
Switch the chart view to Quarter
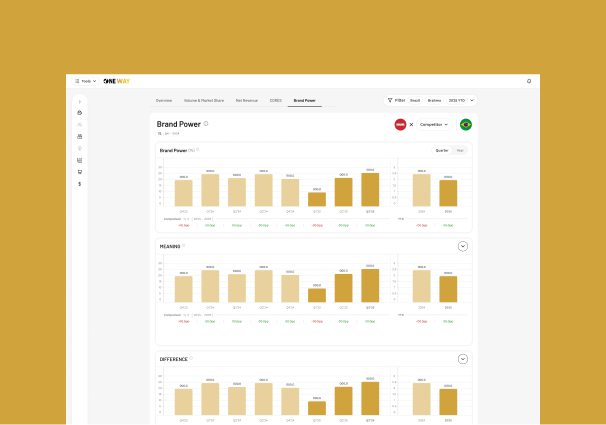pos(442,150)
